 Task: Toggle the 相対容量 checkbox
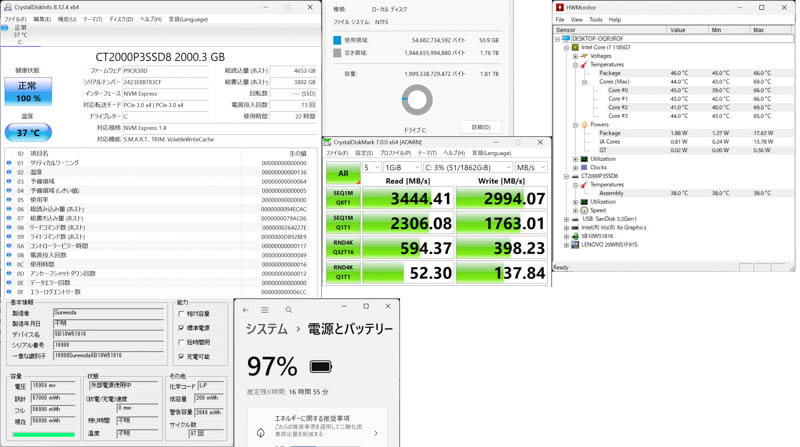[181, 314]
